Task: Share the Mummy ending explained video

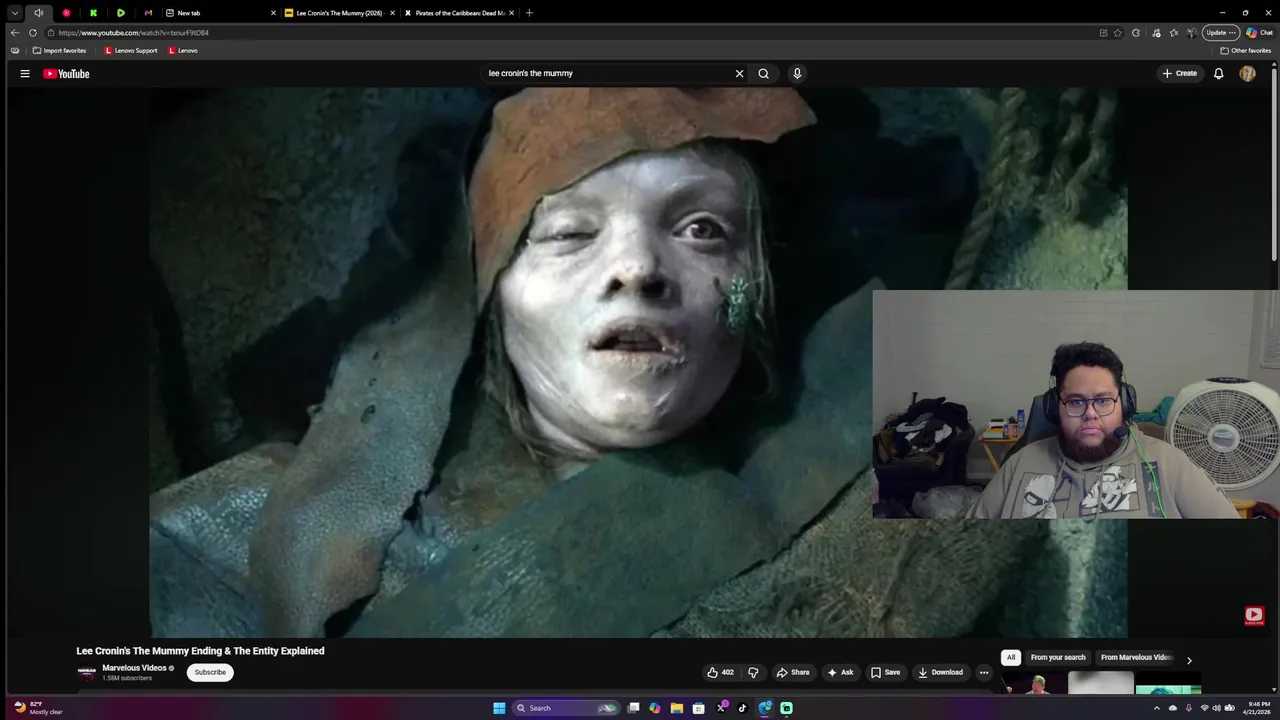Action: 793,672
